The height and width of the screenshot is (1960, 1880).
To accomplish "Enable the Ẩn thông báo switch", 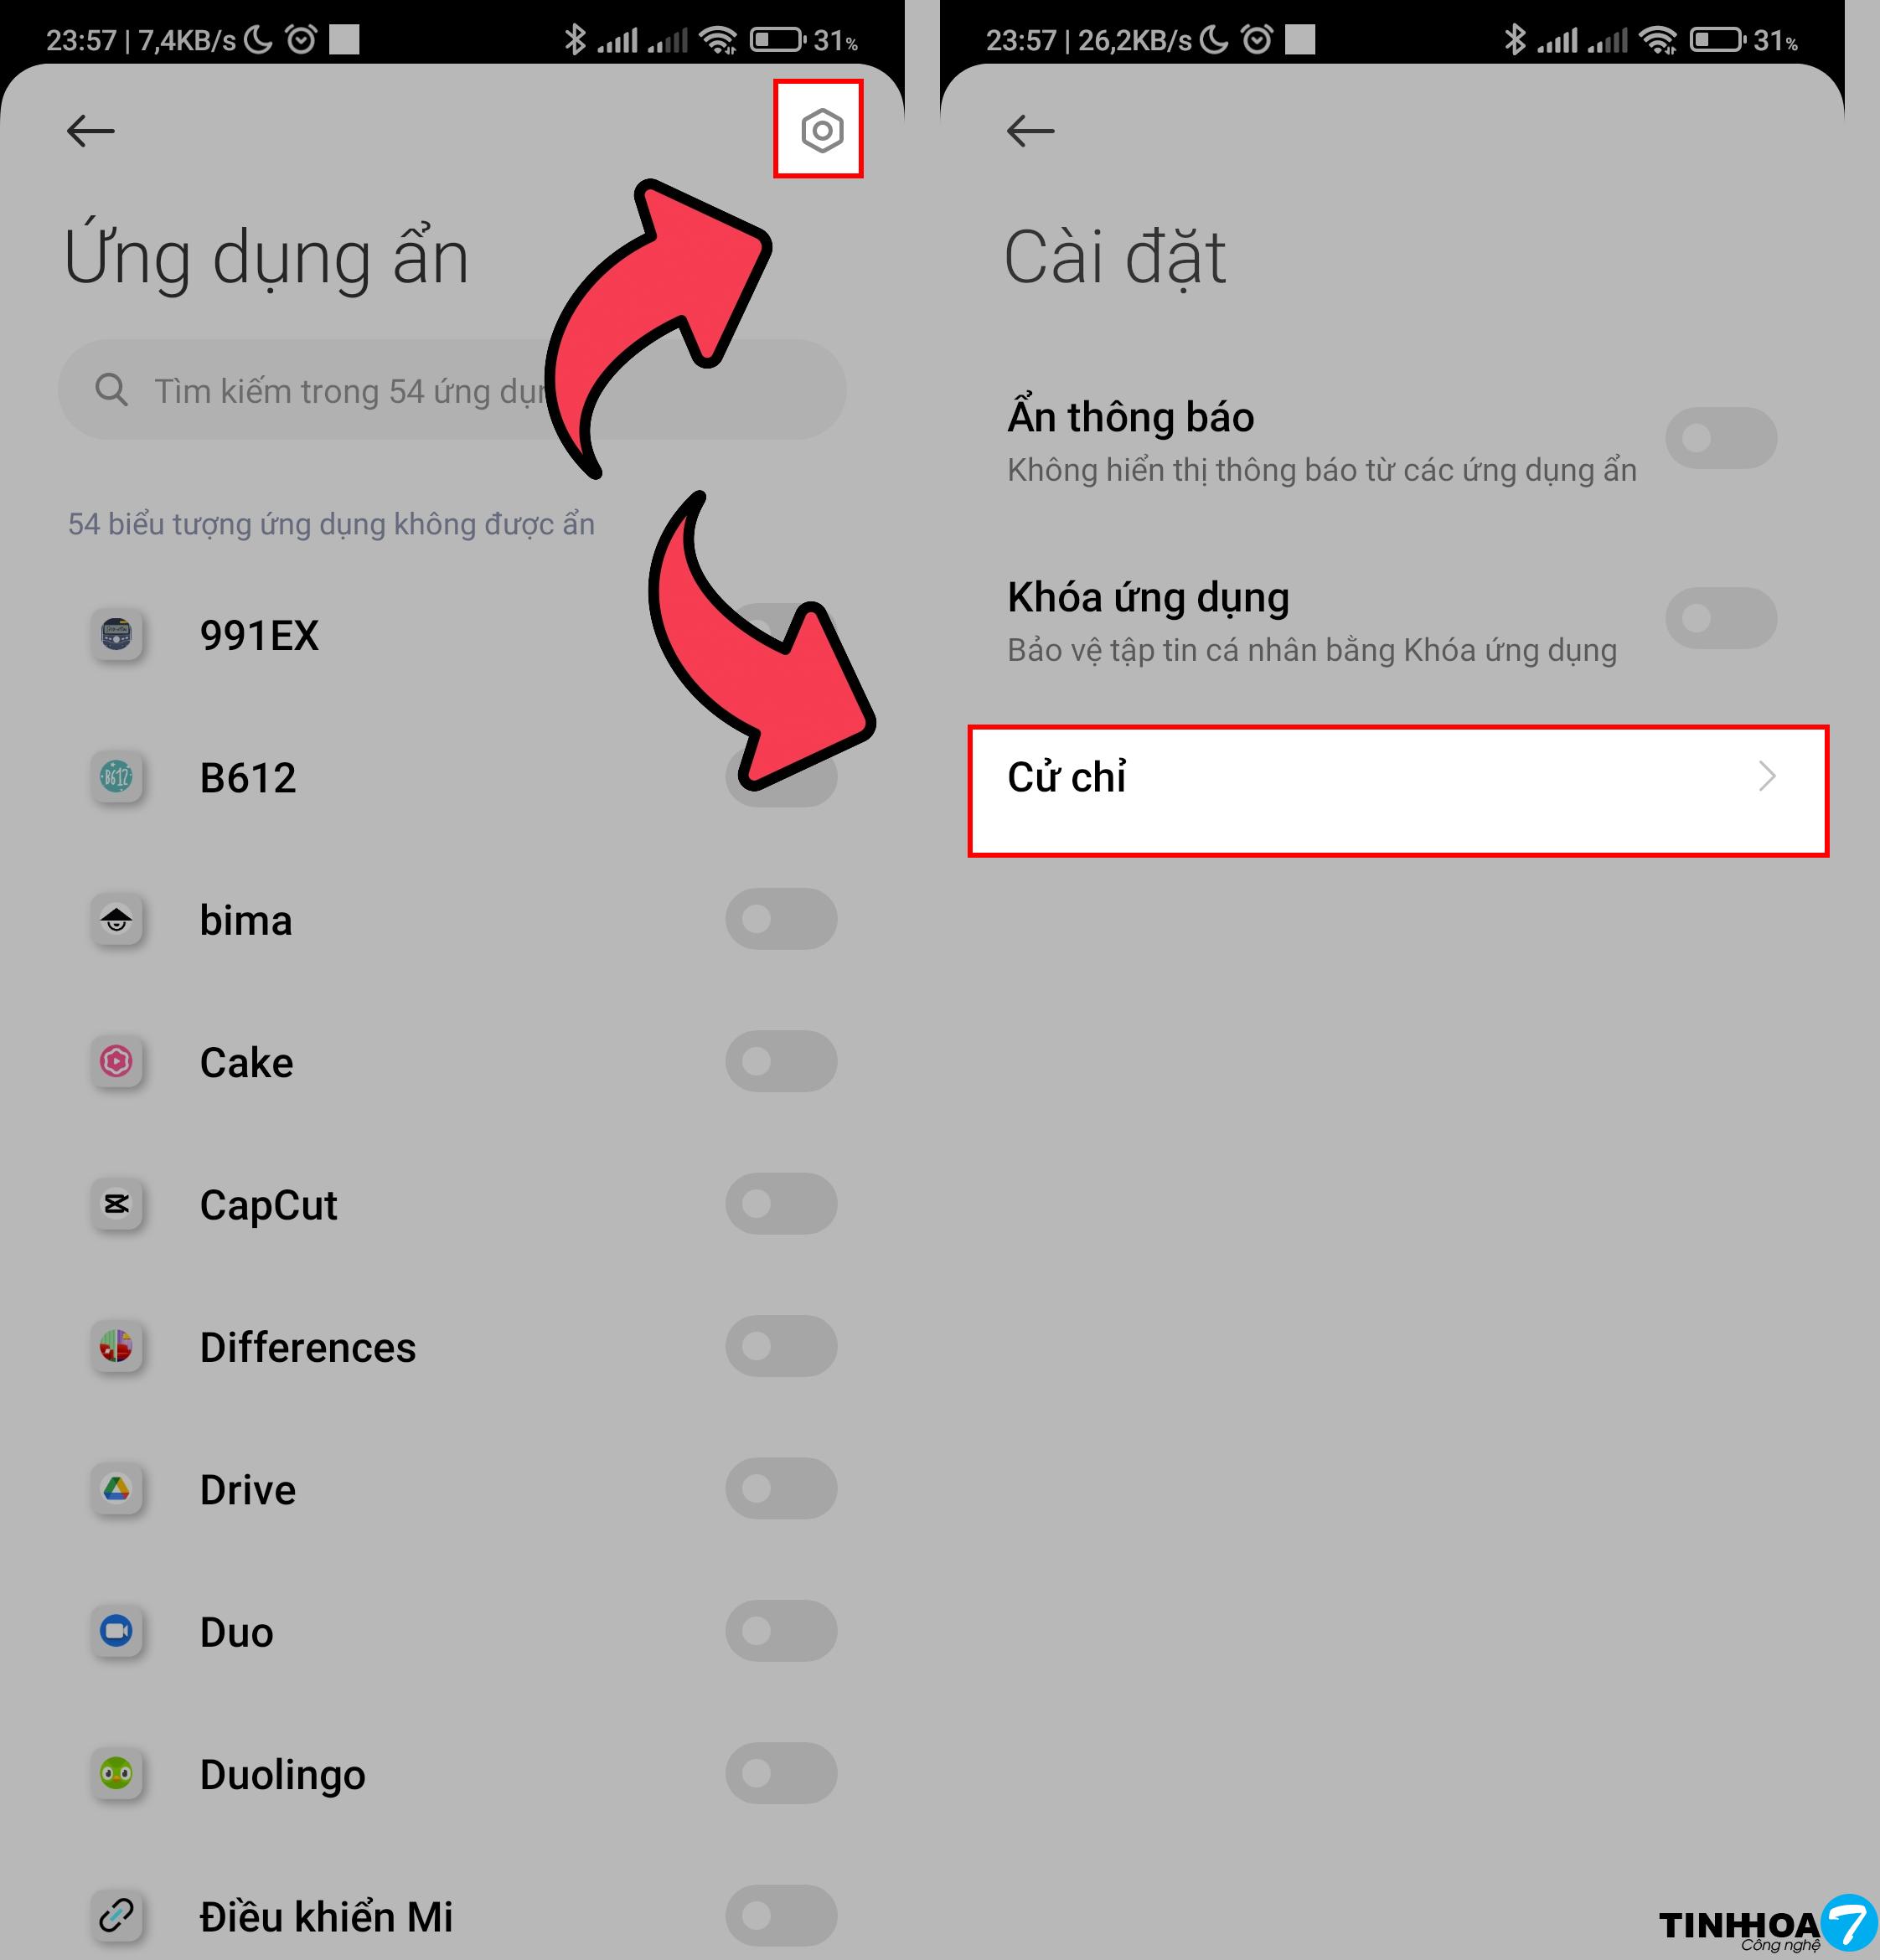I will [x=1720, y=438].
